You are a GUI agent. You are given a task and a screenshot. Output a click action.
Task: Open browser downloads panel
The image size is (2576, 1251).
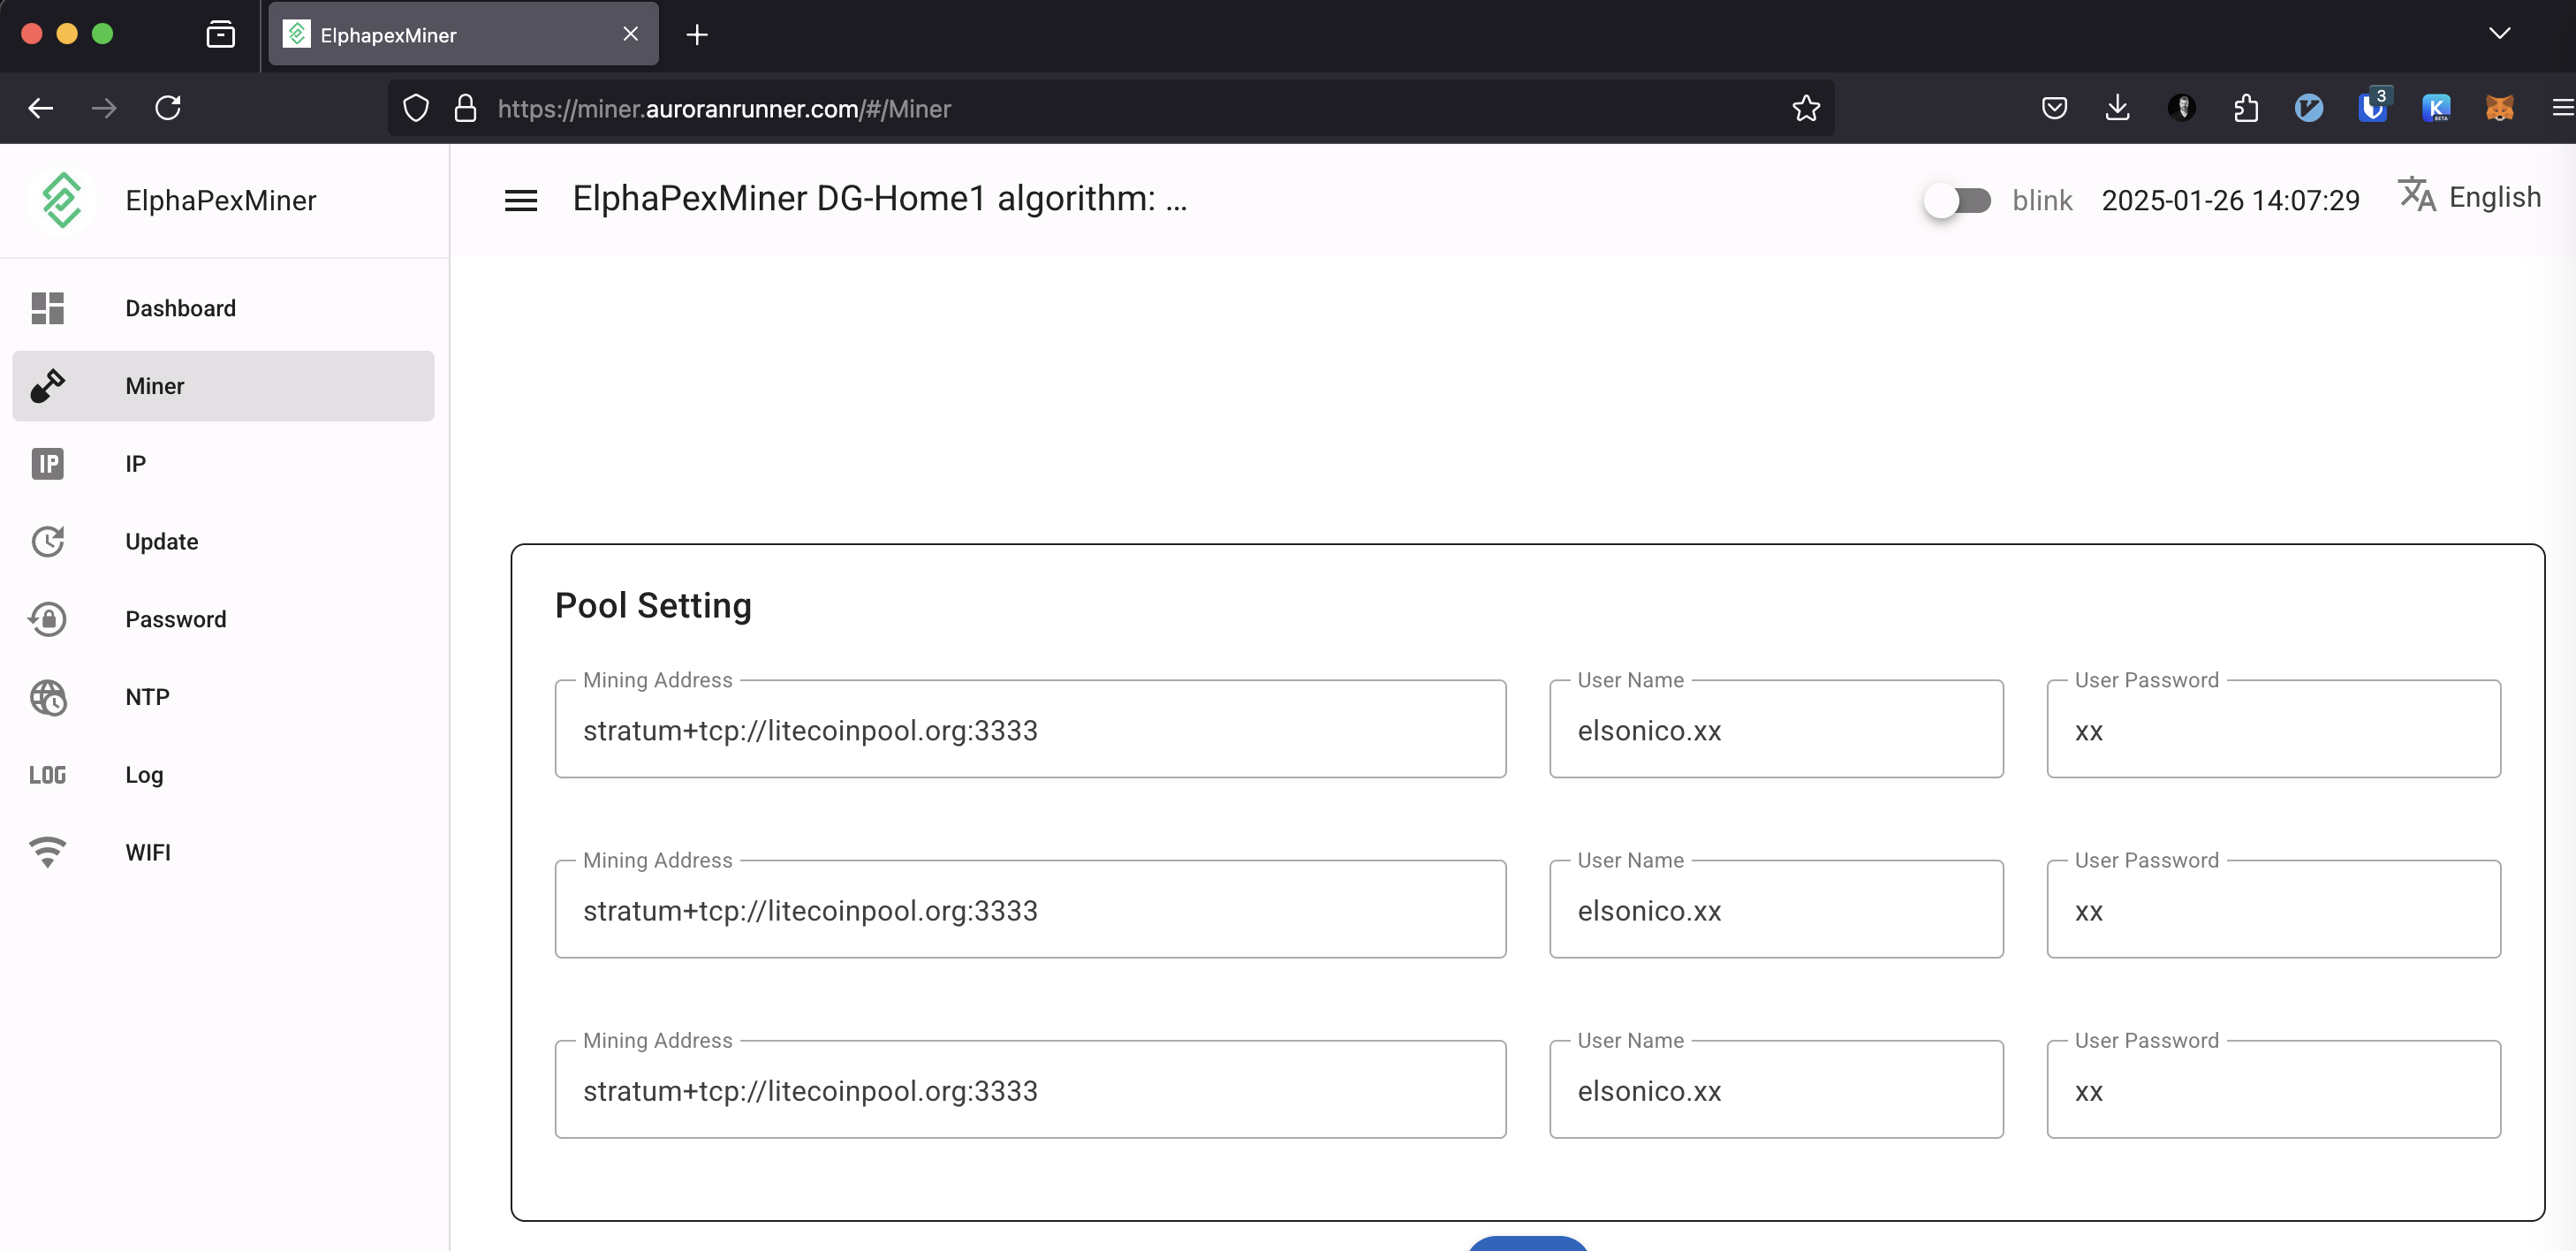tap(2117, 108)
